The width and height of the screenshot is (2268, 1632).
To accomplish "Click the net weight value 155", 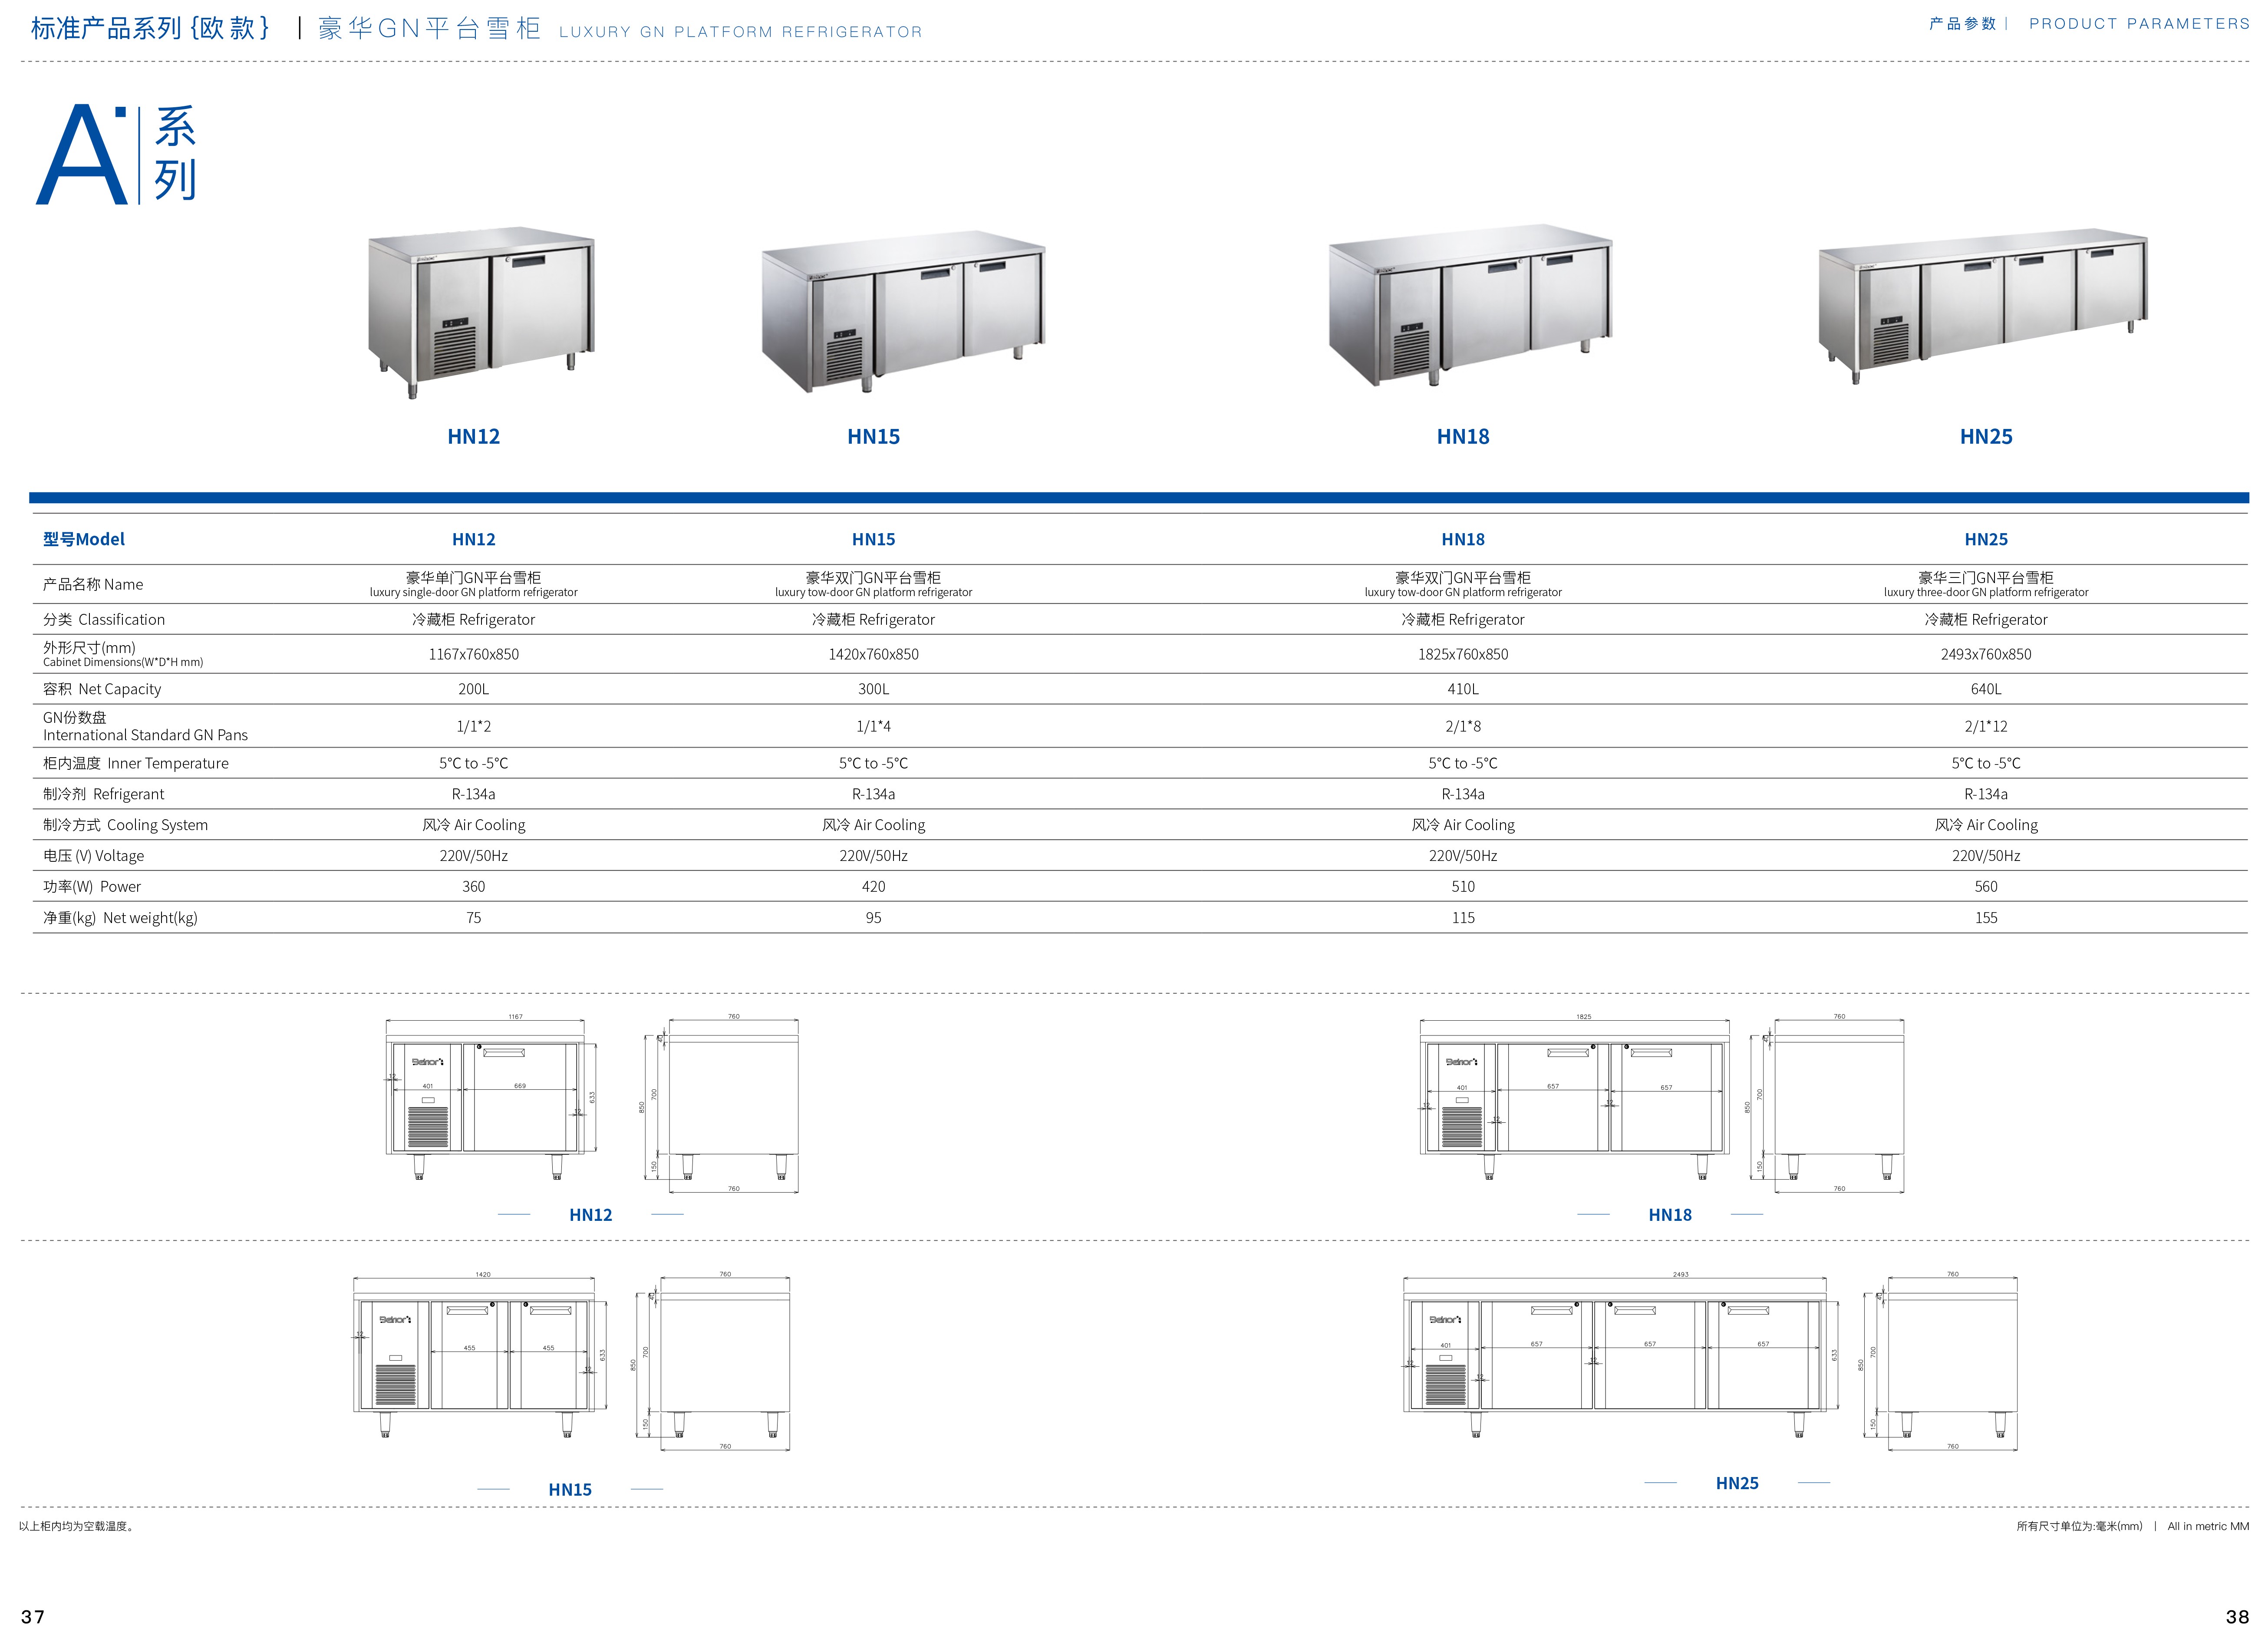I will tap(1986, 918).
